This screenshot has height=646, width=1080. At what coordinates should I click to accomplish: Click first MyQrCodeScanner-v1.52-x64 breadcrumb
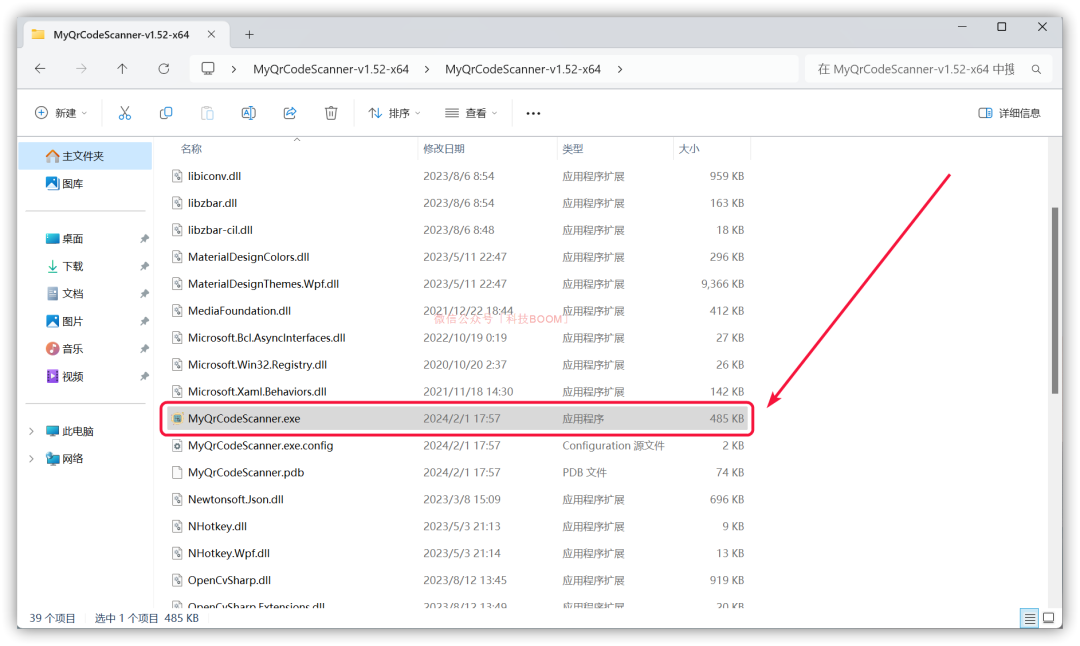[x=331, y=70]
